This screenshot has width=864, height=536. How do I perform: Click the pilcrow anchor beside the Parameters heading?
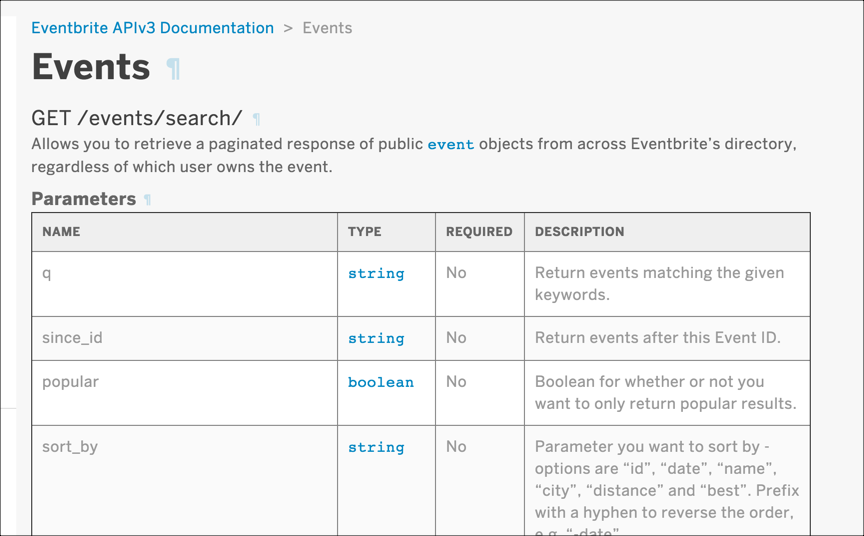(x=148, y=200)
